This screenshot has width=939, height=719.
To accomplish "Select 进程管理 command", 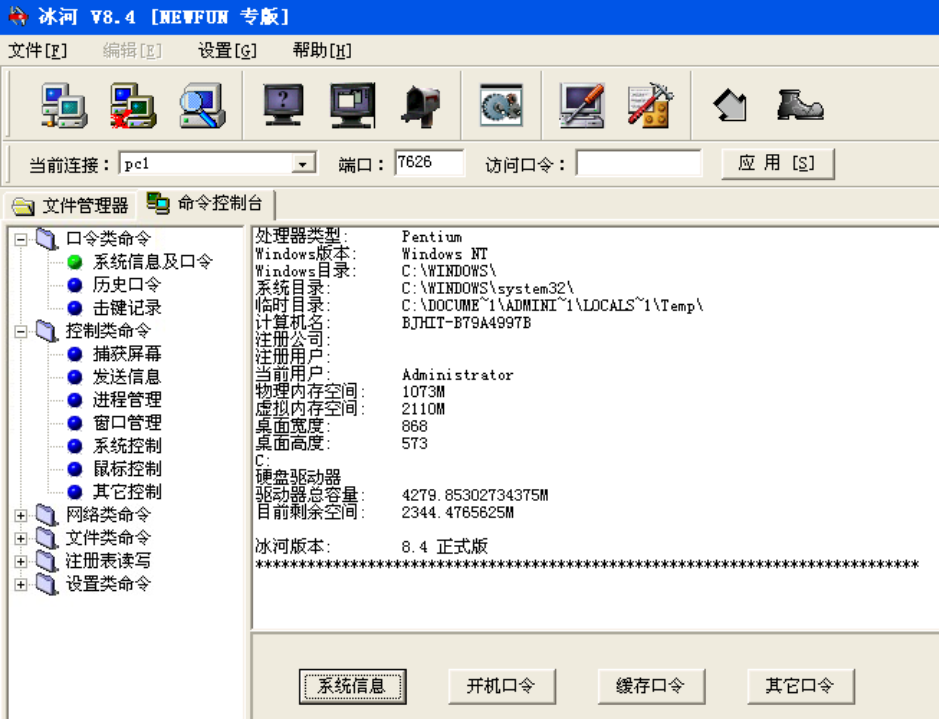I will point(127,399).
